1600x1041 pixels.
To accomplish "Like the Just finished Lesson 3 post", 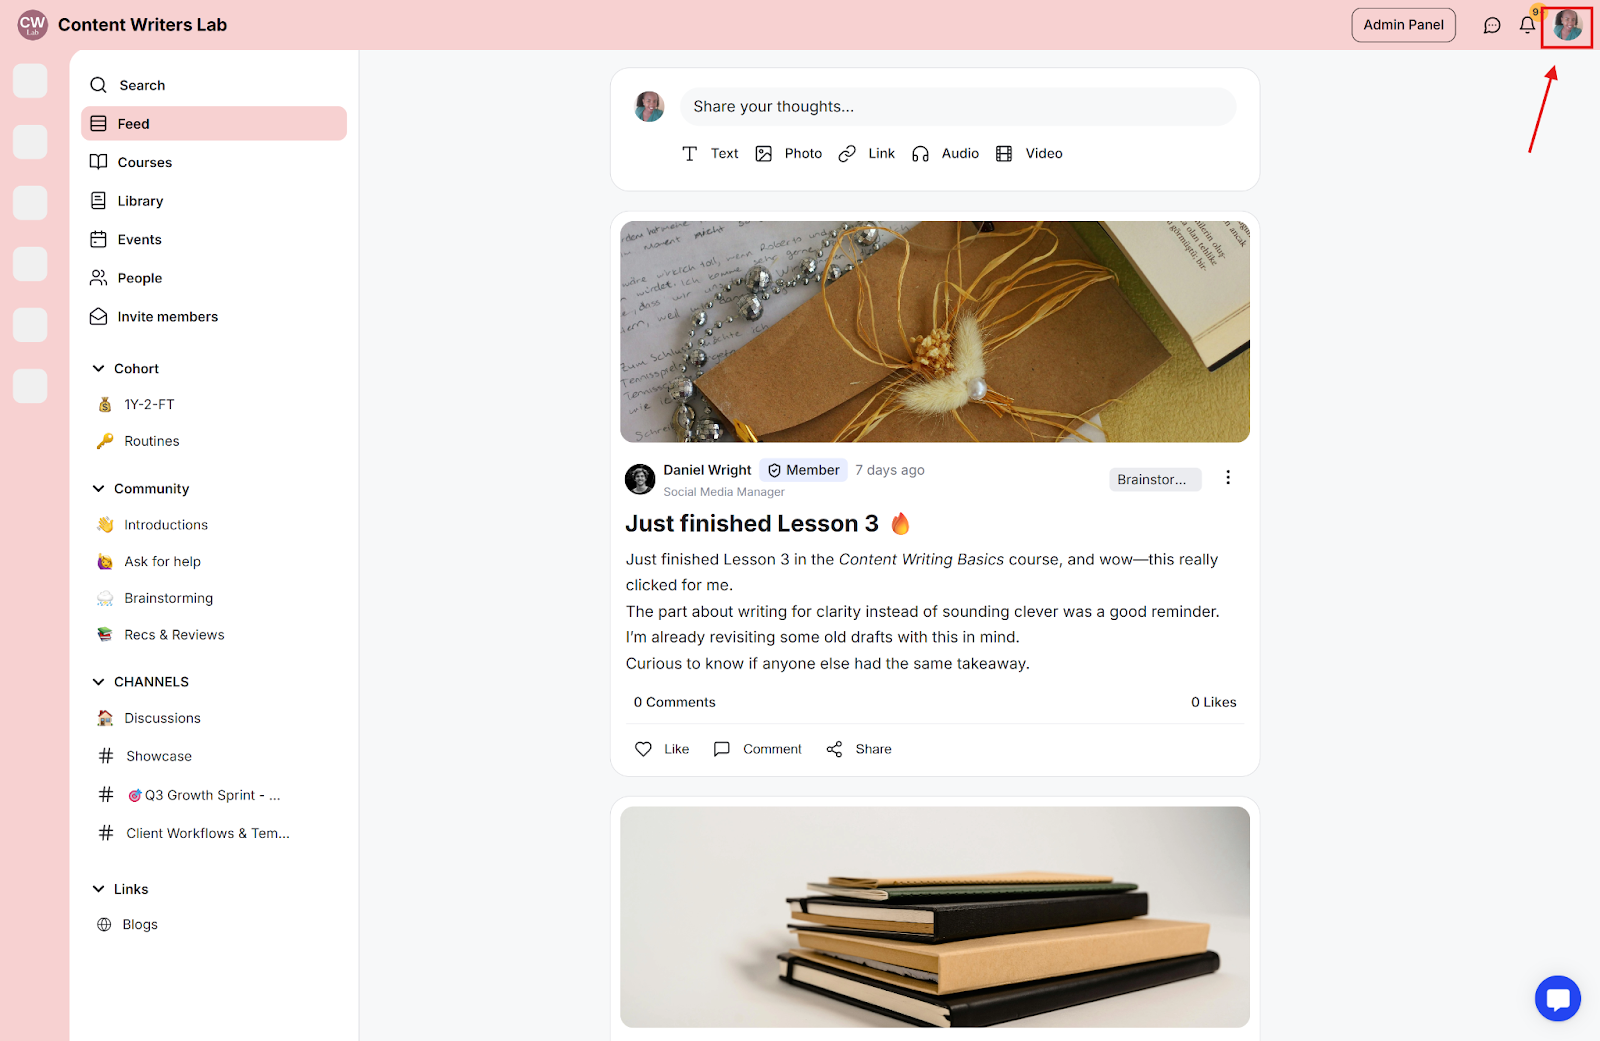I will point(662,749).
